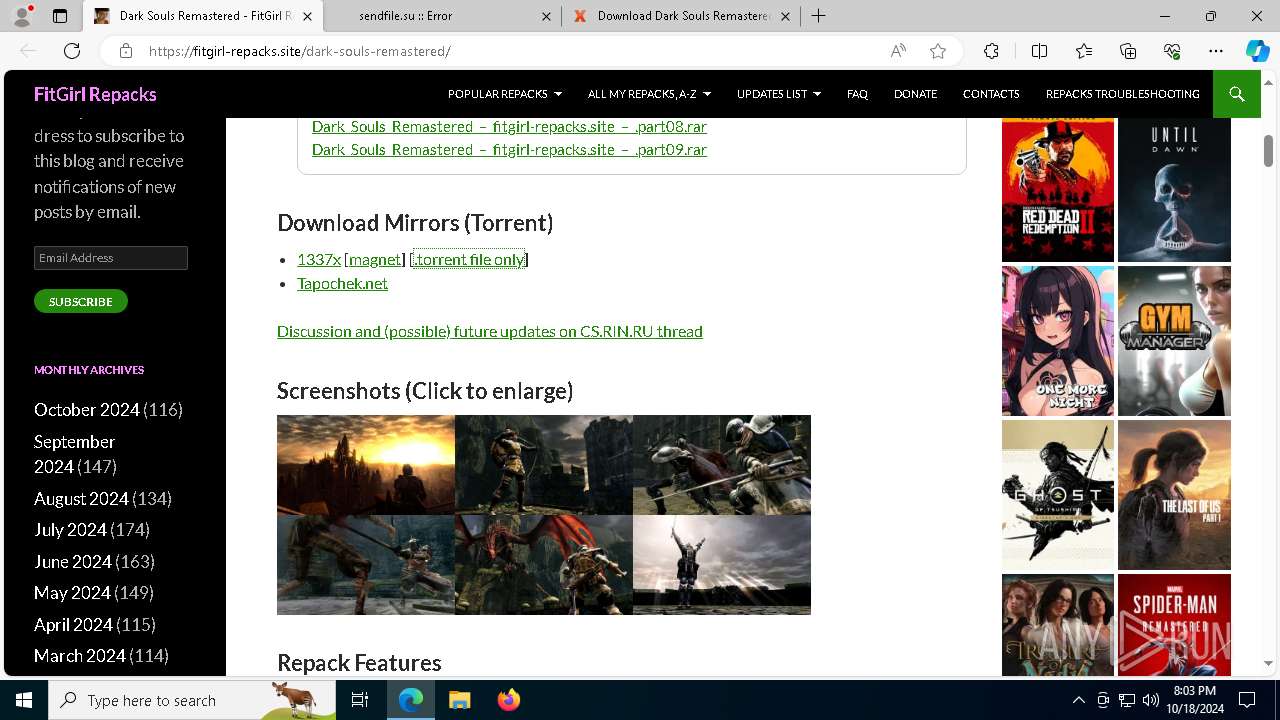The image size is (1280, 720).
Task: Open Repacks Troubleshooting menu item
Action: click(x=1122, y=94)
